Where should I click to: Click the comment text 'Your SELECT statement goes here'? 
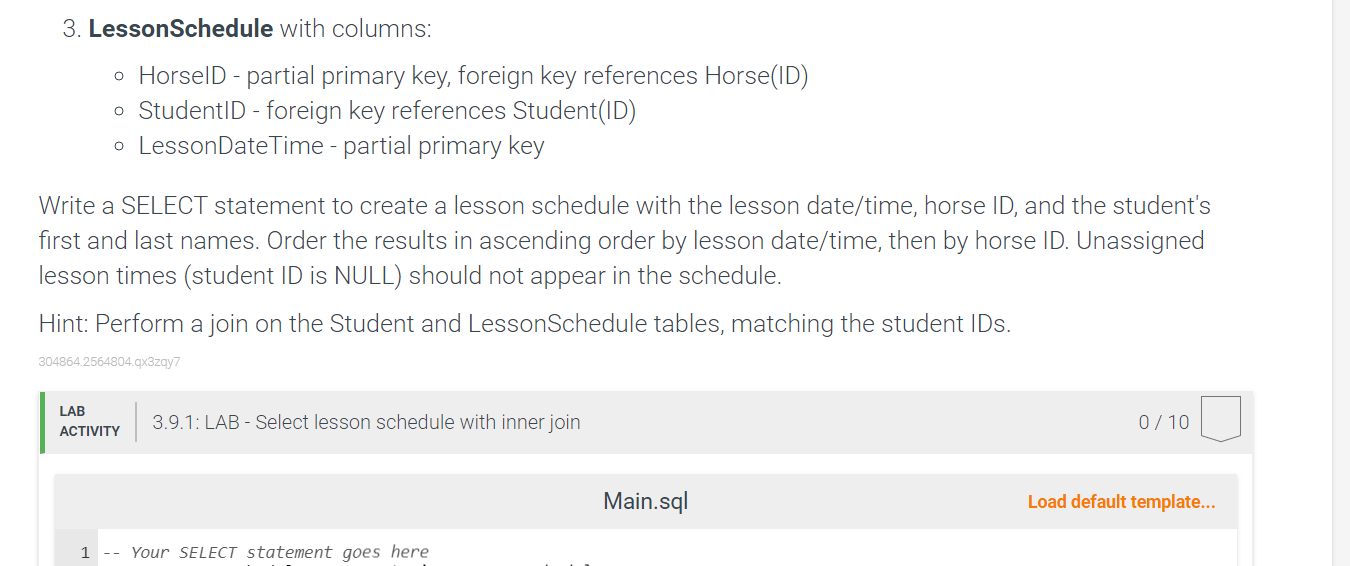pos(279,552)
